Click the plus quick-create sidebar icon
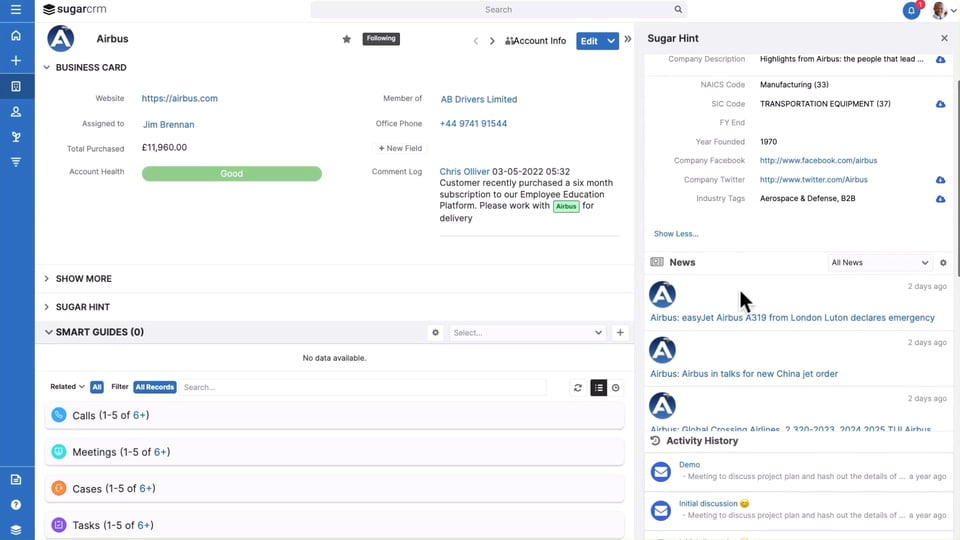Screen dimensions: 960x540 pyautogui.click(x=16, y=61)
